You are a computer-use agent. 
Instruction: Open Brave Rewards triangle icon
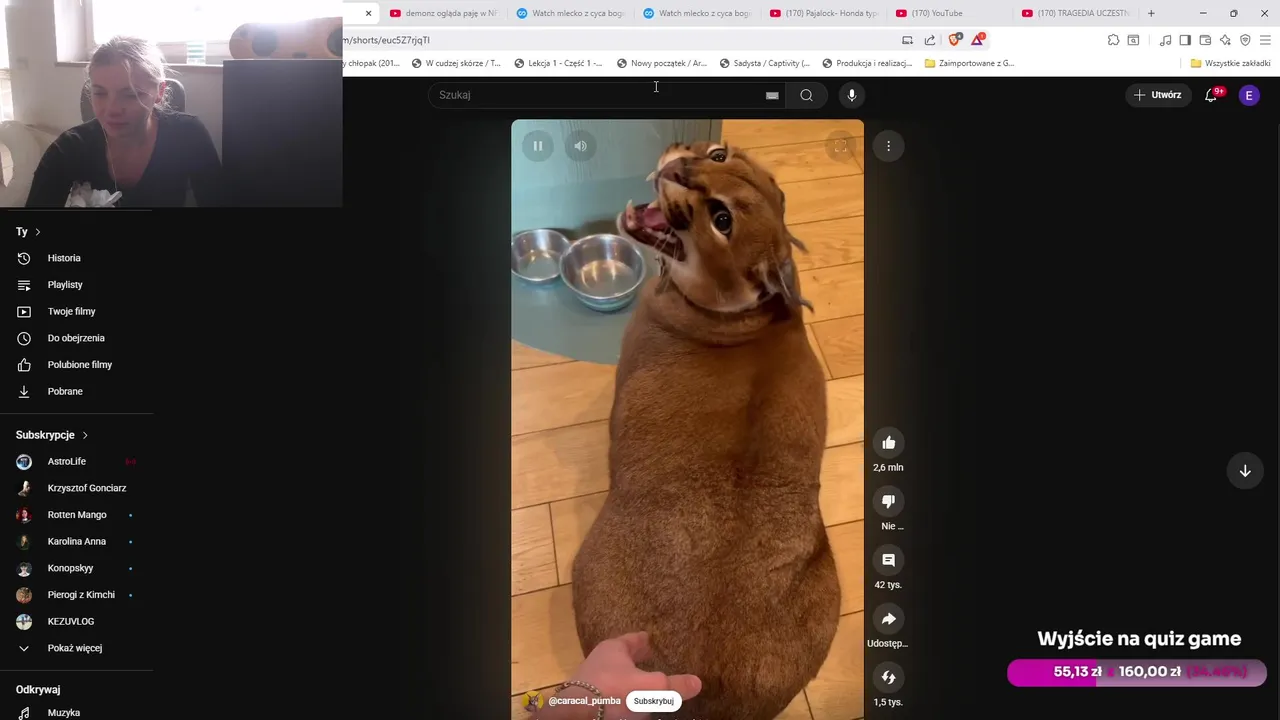click(977, 40)
